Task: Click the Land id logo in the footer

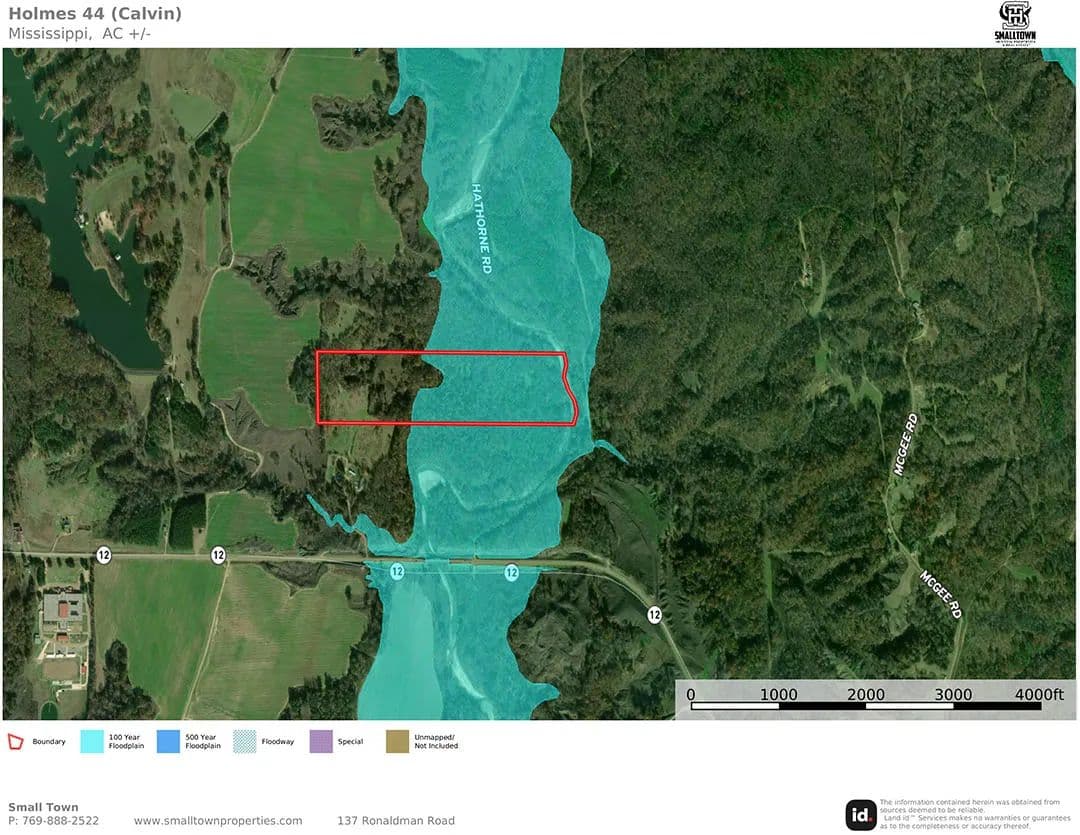Action: click(x=860, y=814)
